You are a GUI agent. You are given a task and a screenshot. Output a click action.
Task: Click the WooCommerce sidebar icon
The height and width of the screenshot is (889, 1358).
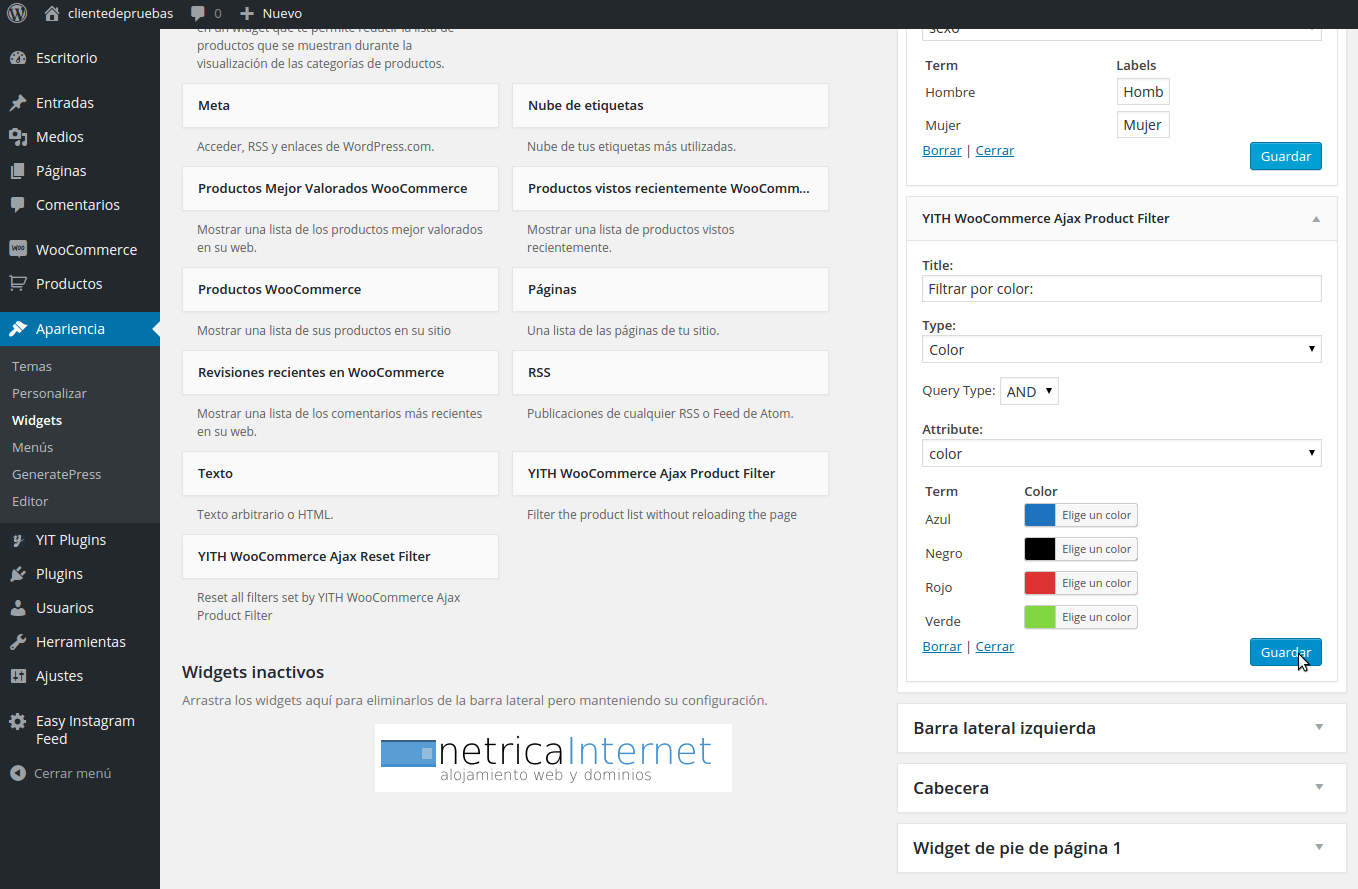tap(18, 249)
